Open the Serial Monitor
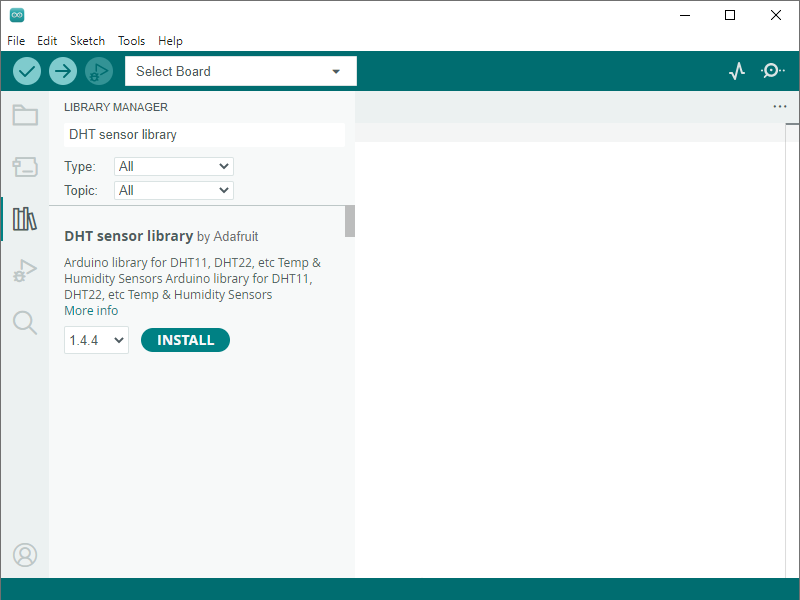 (x=773, y=70)
